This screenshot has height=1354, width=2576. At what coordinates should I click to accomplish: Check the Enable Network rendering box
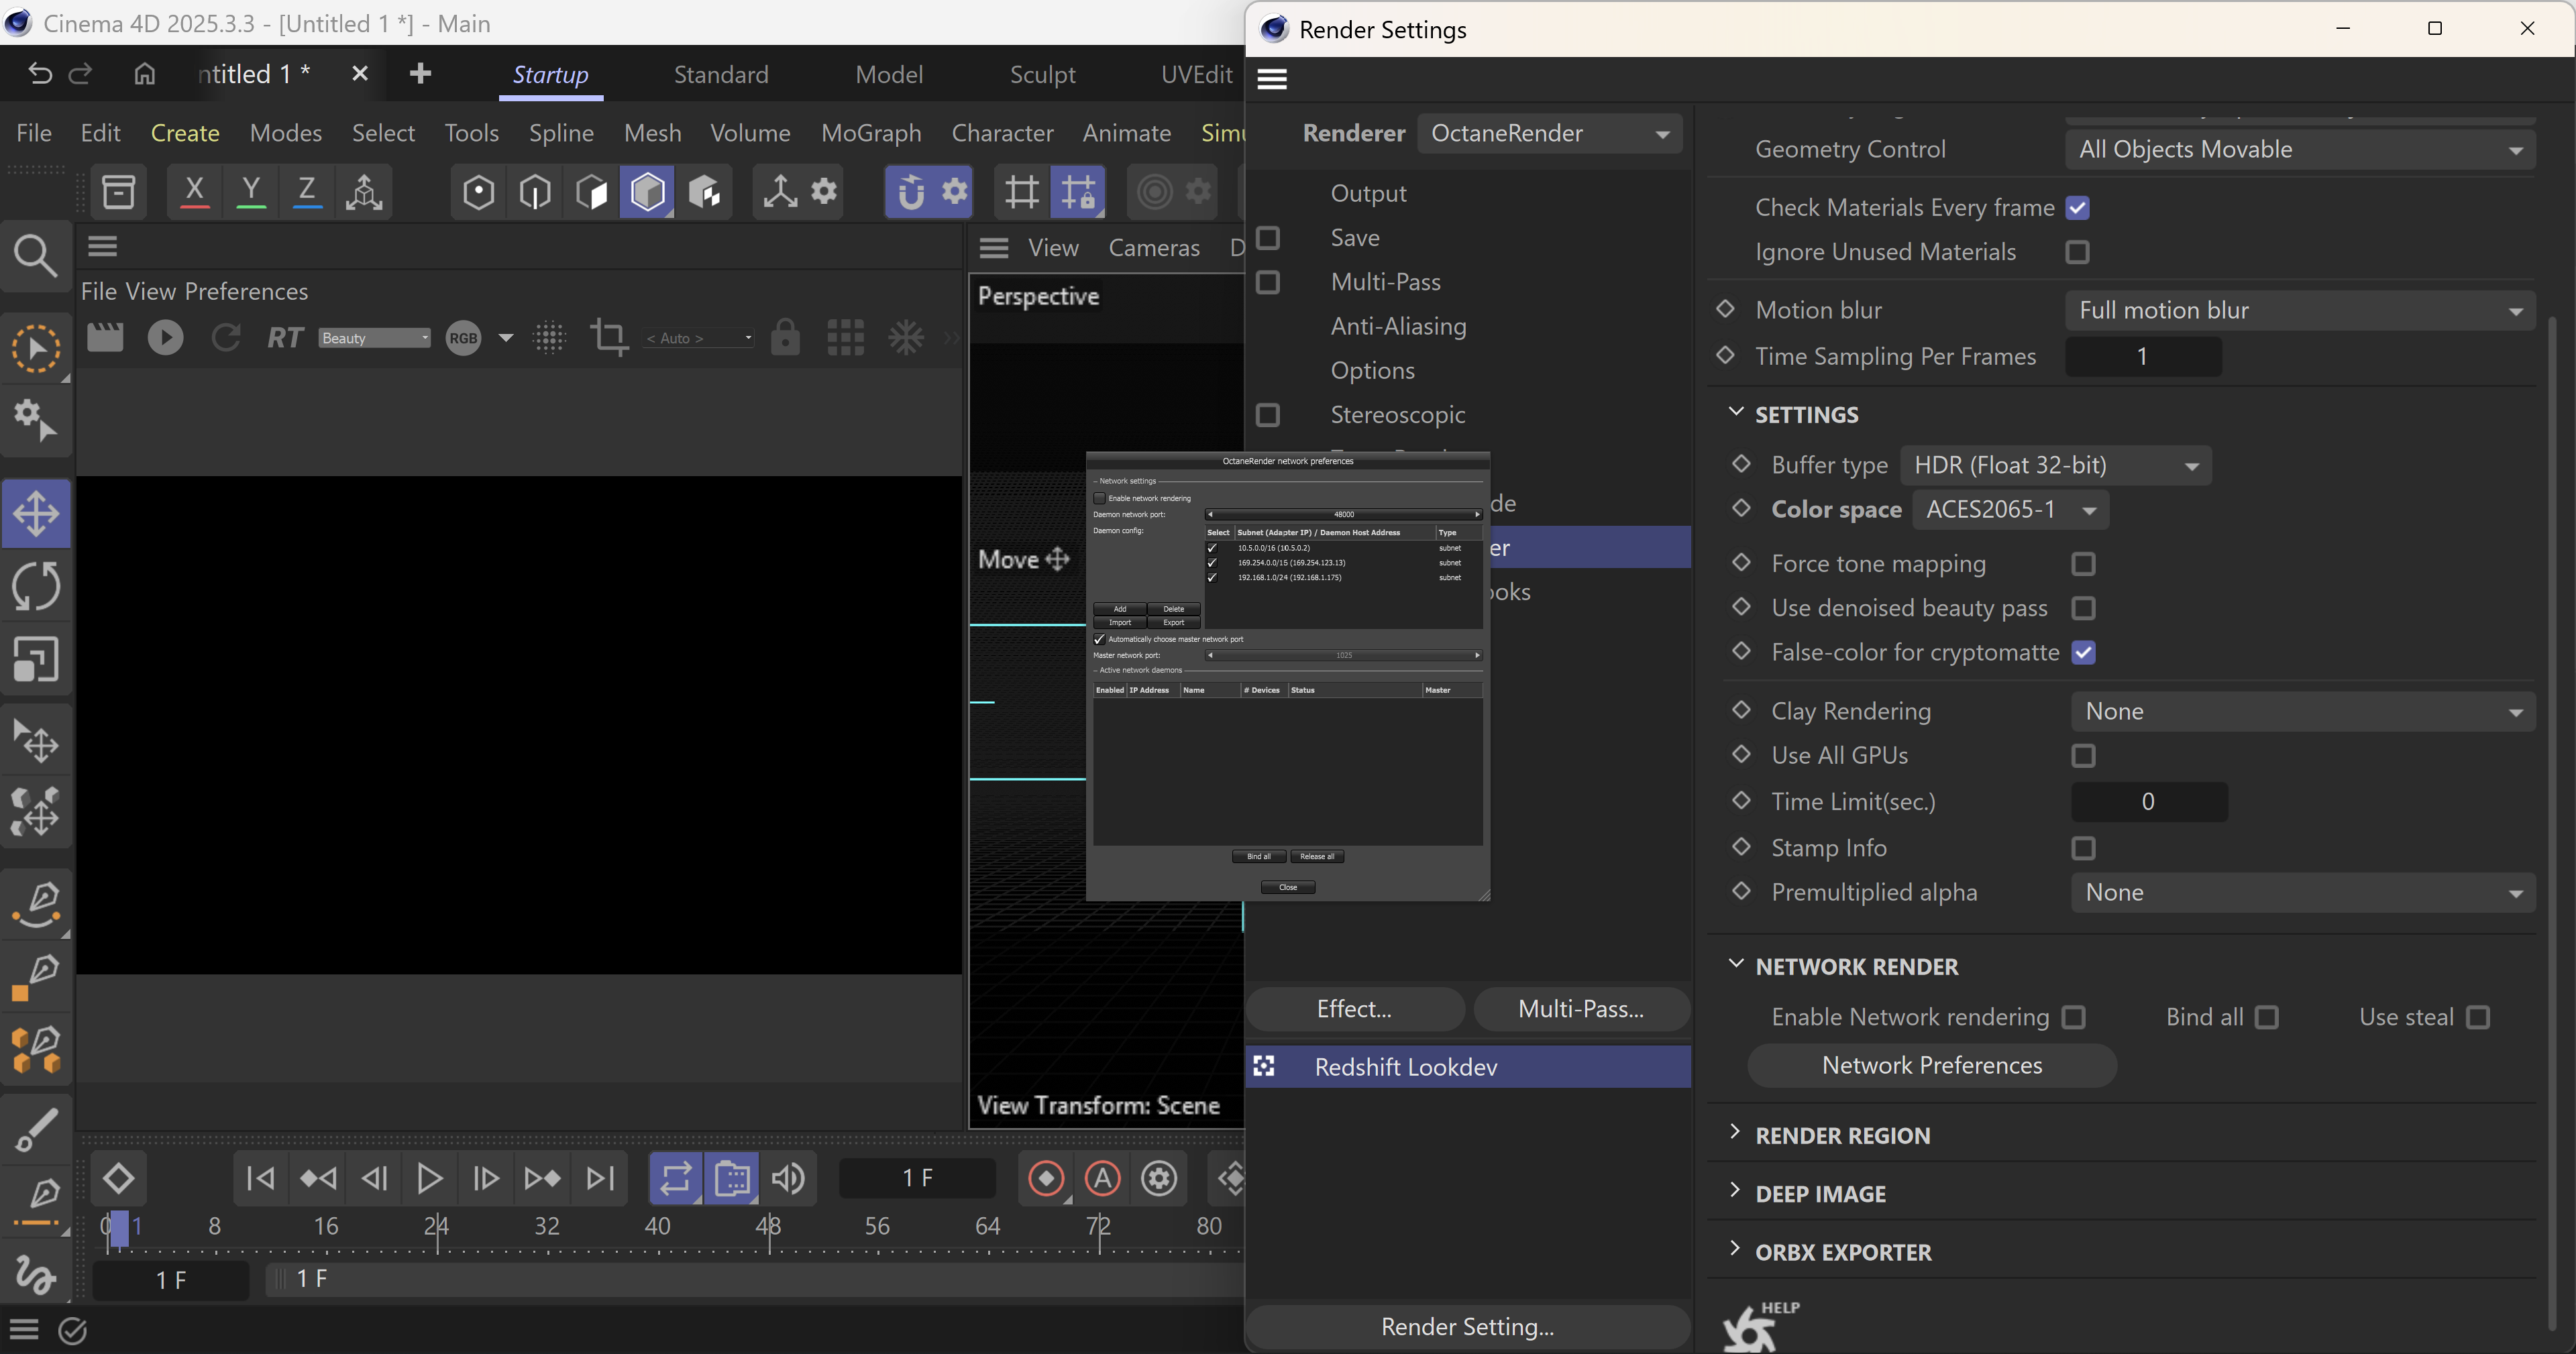2074,1017
